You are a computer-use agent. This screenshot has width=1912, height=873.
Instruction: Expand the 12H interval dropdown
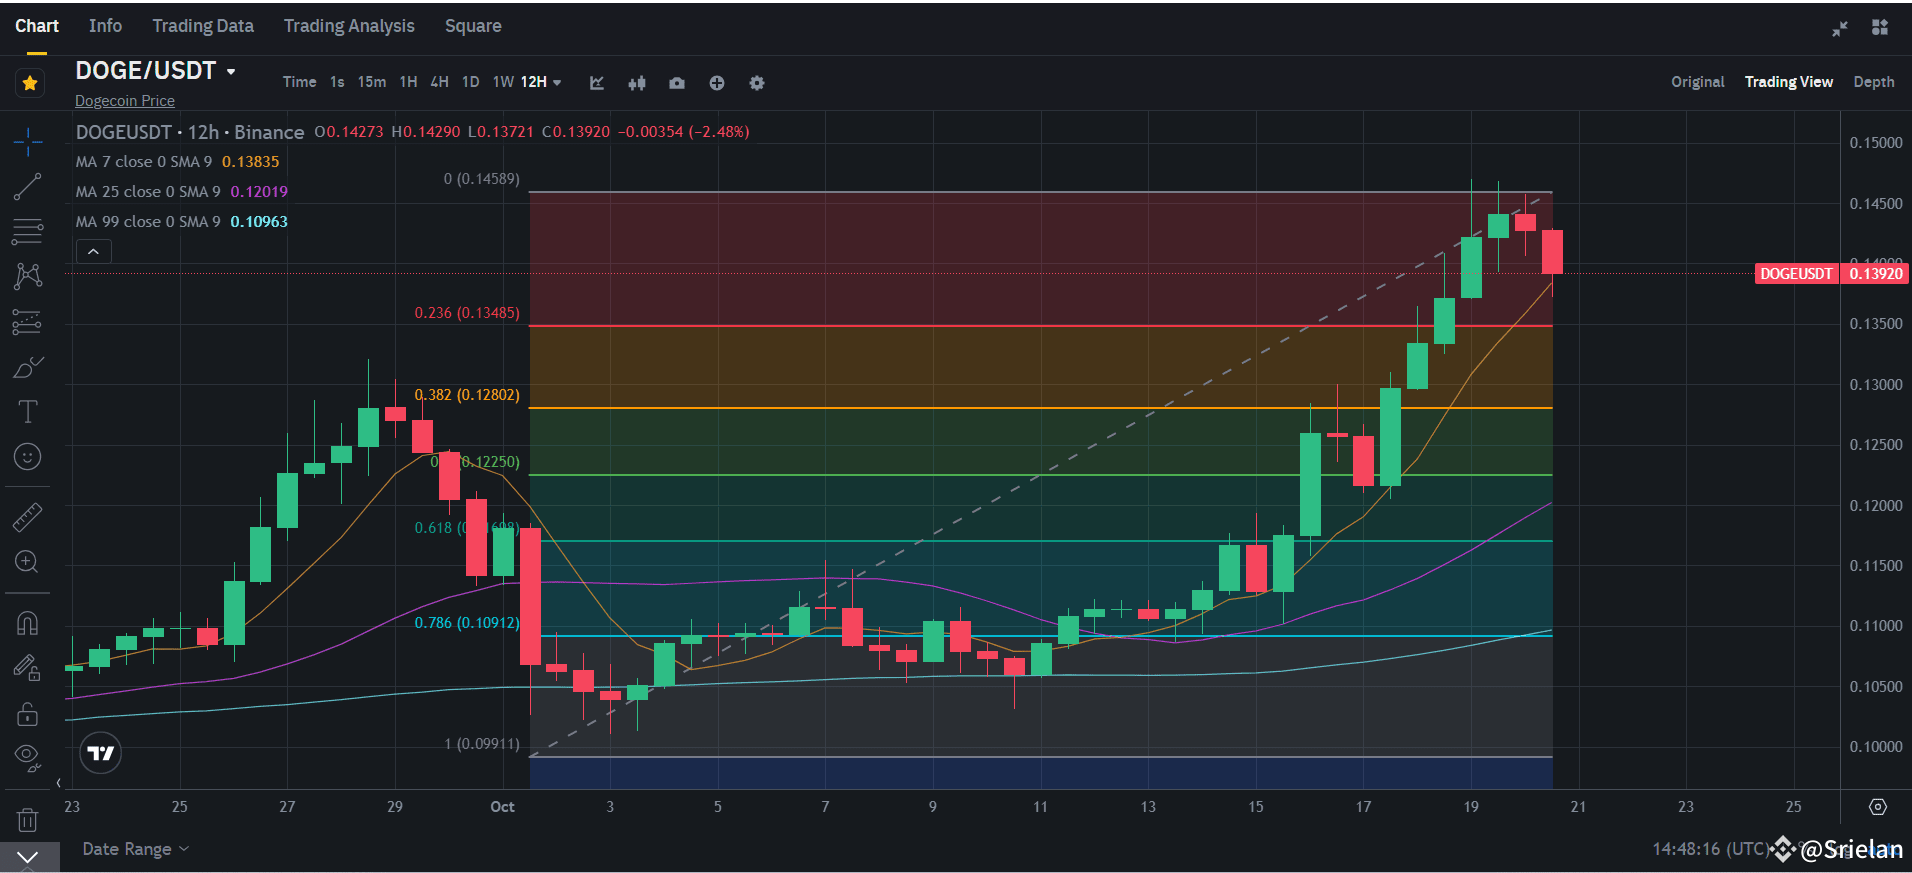click(x=541, y=82)
